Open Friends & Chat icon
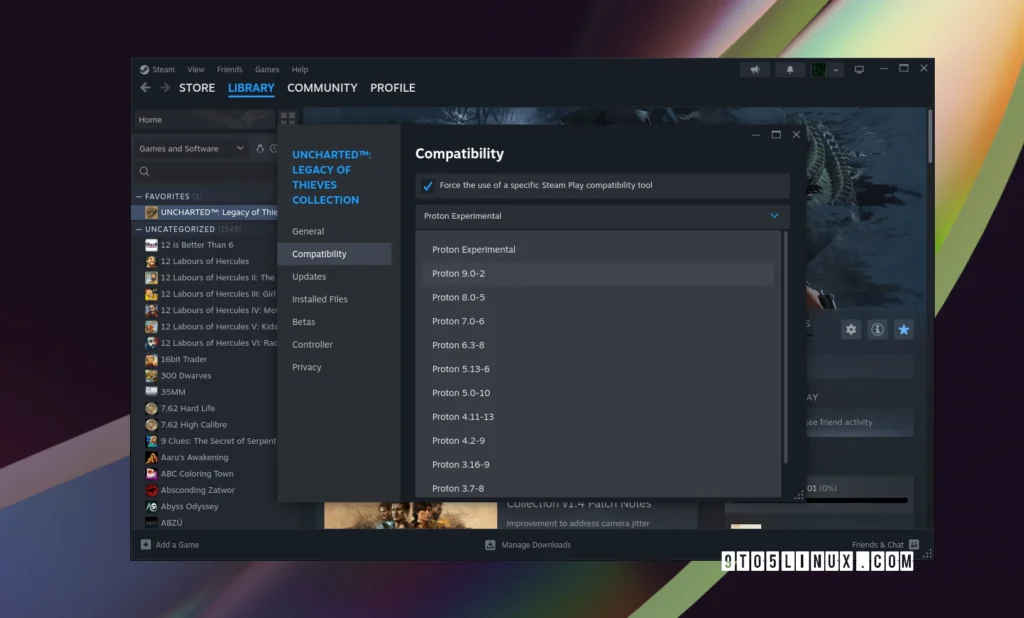Image resolution: width=1024 pixels, height=618 pixels. tap(914, 544)
